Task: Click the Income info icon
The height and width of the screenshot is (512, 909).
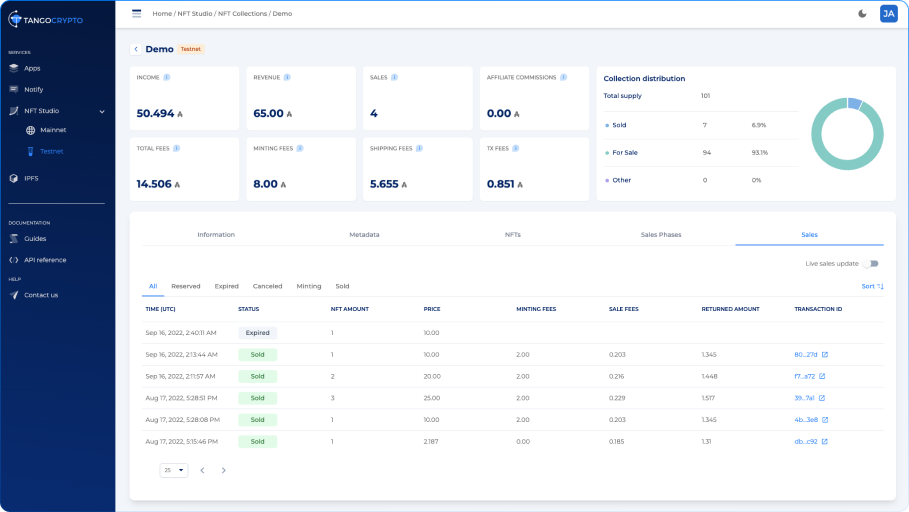Action: click(x=166, y=77)
